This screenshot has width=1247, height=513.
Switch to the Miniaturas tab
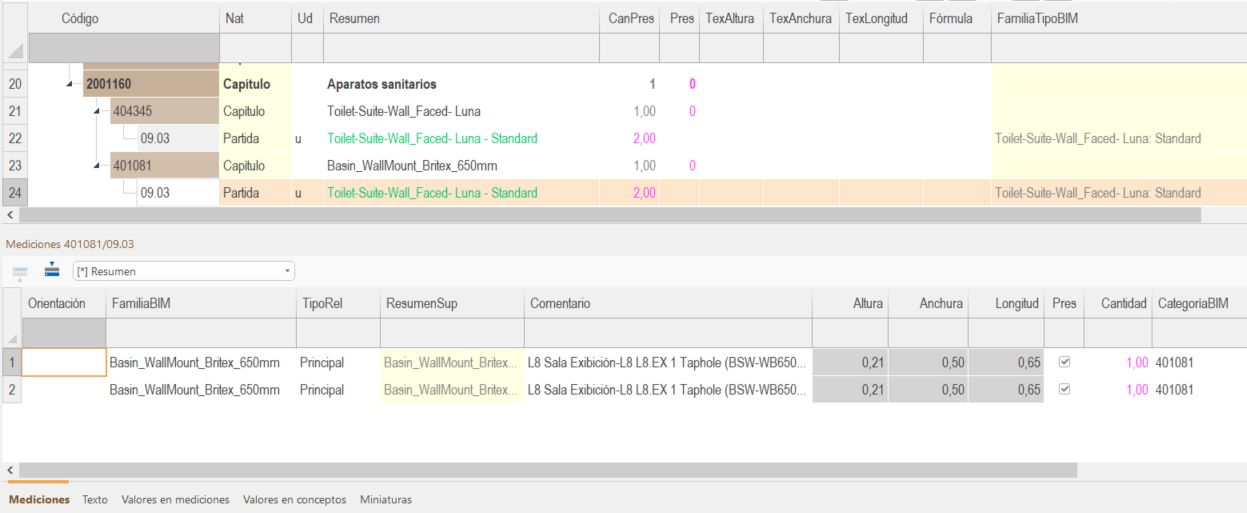(386, 499)
